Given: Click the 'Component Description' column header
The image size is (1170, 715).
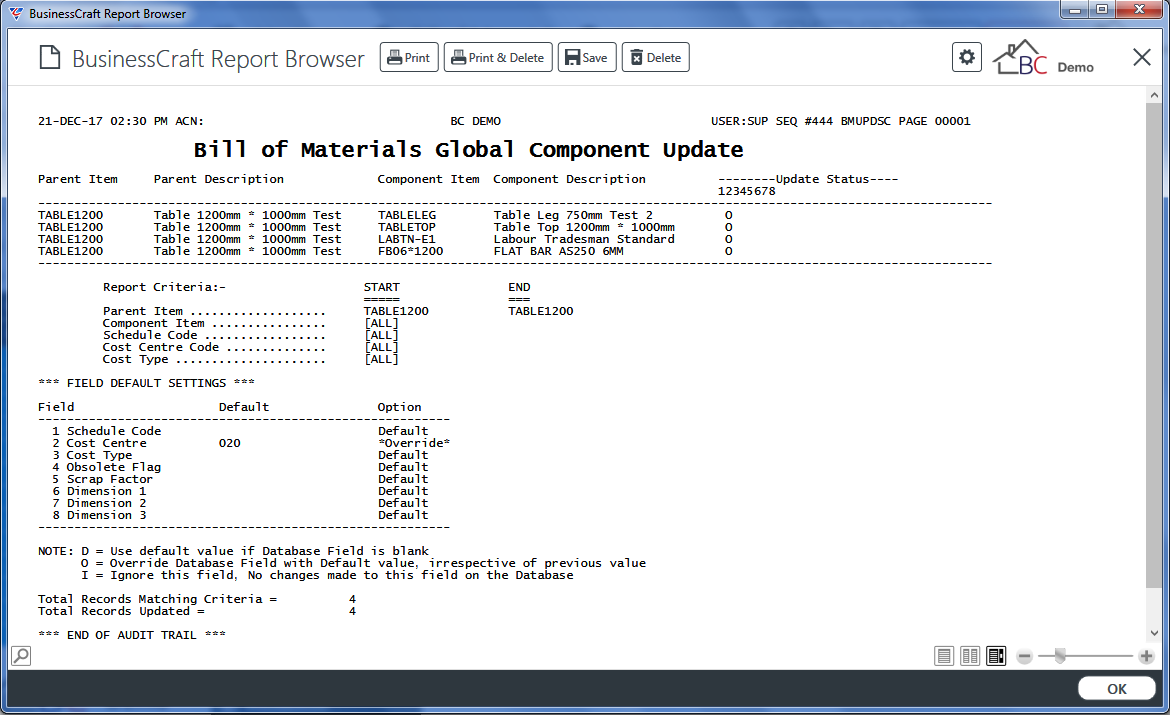Looking at the screenshot, I should point(569,179).
